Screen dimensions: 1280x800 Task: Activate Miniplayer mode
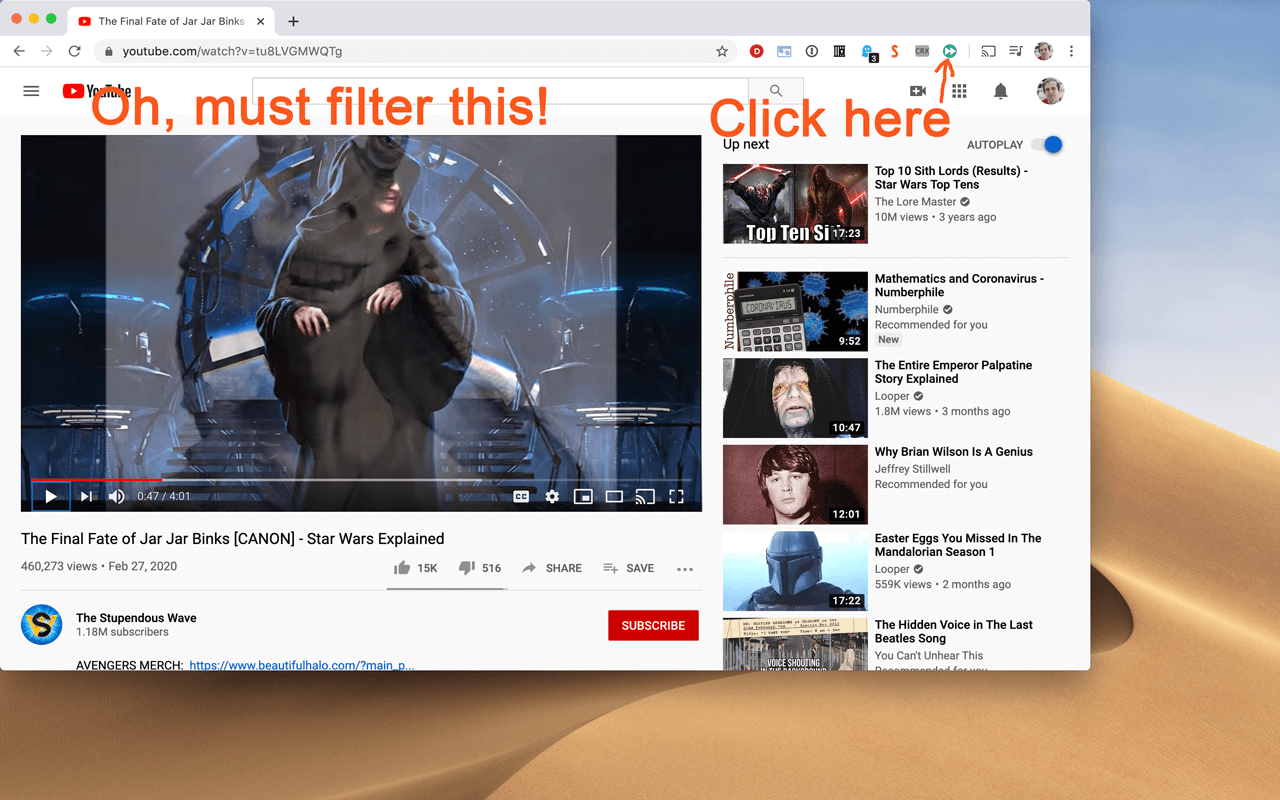[x=583, y=496]
